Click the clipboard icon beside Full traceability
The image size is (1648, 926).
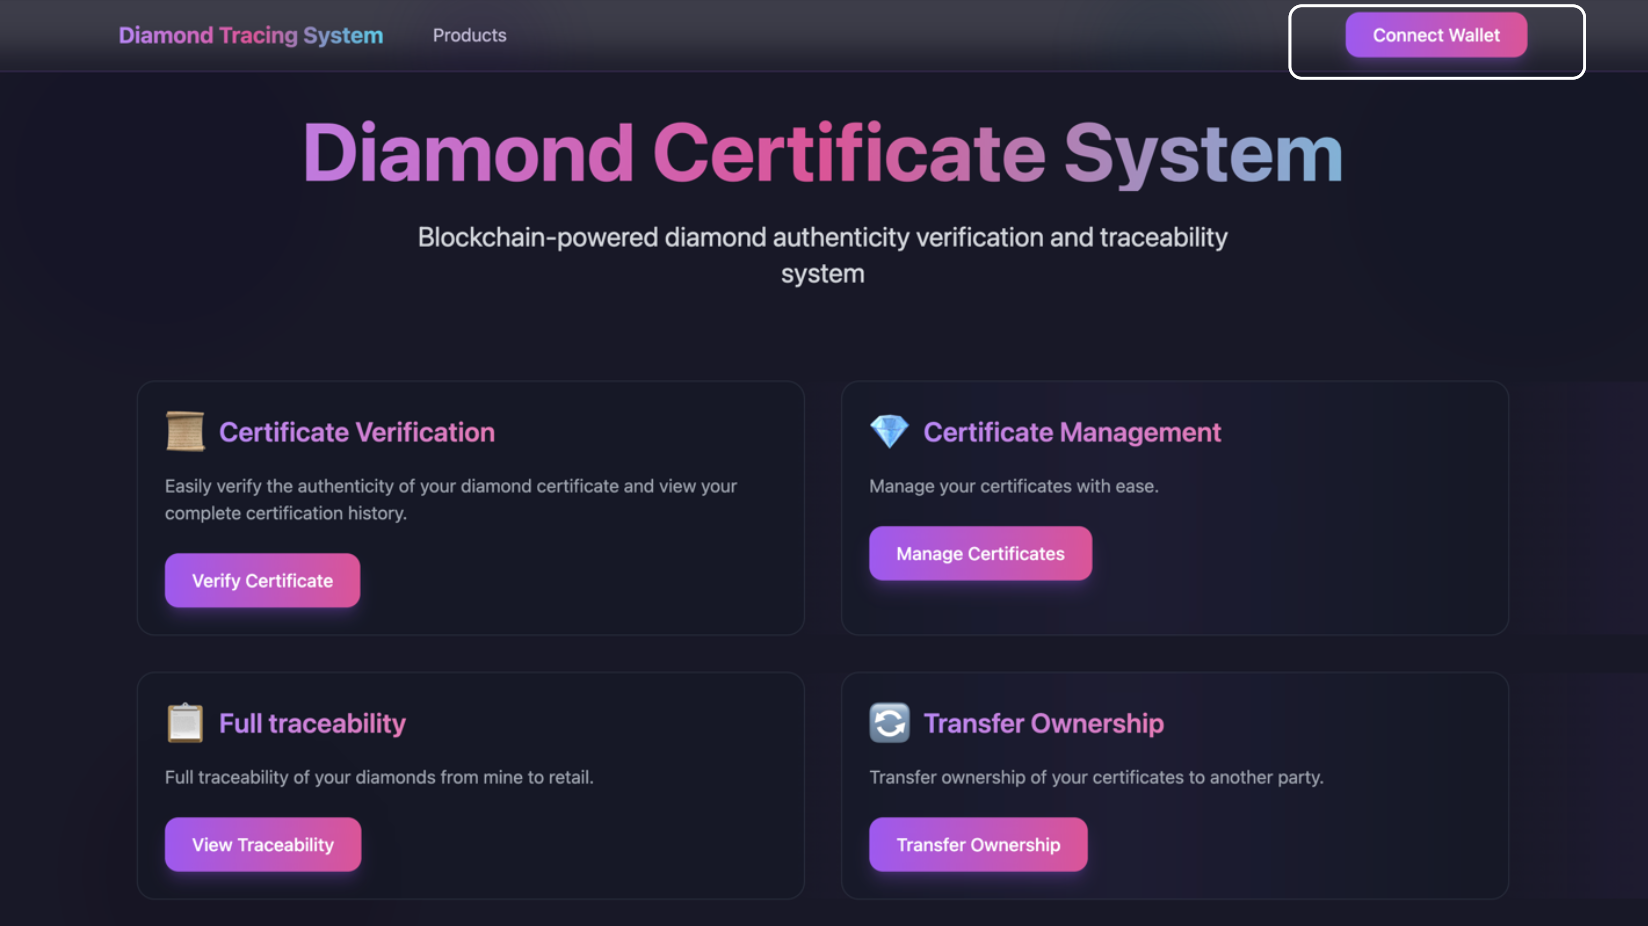pos(185,722)
